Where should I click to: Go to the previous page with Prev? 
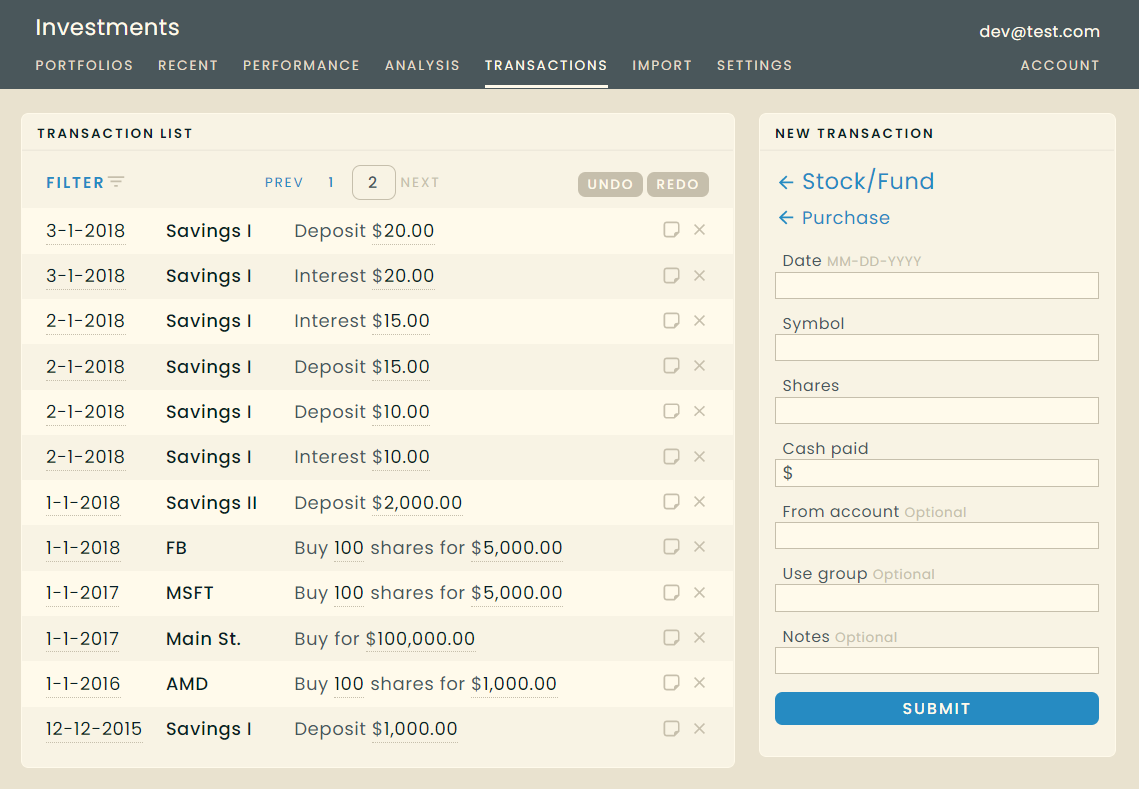284,182
